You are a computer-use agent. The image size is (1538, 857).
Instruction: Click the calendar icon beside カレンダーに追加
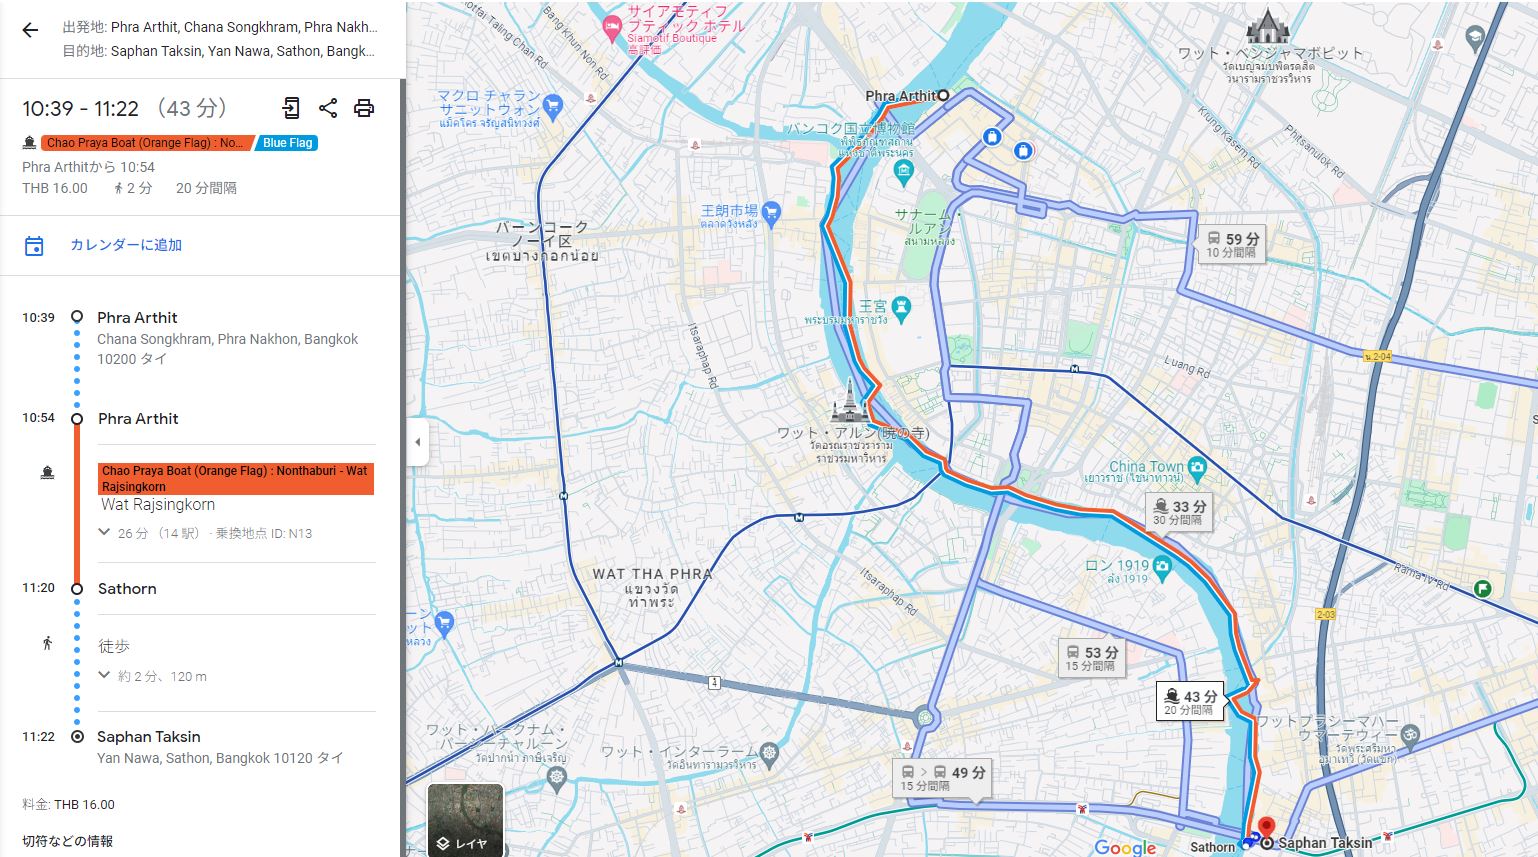(x=34, y=246)
